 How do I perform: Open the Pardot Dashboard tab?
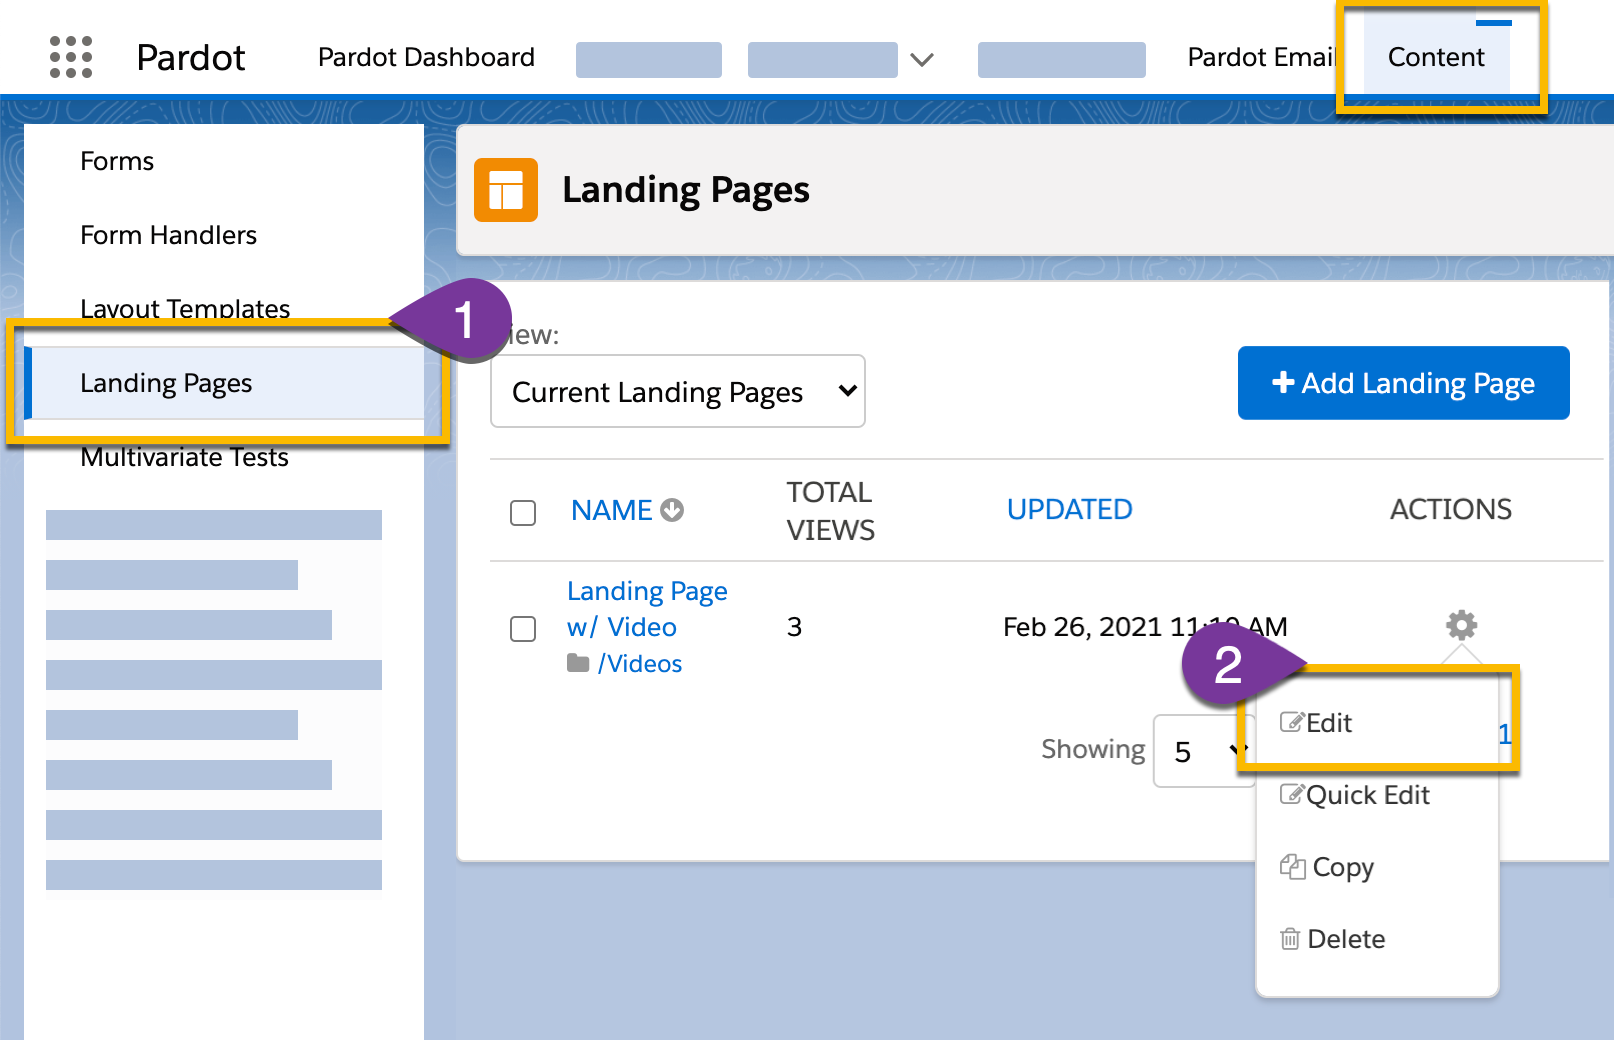point(426,57)
